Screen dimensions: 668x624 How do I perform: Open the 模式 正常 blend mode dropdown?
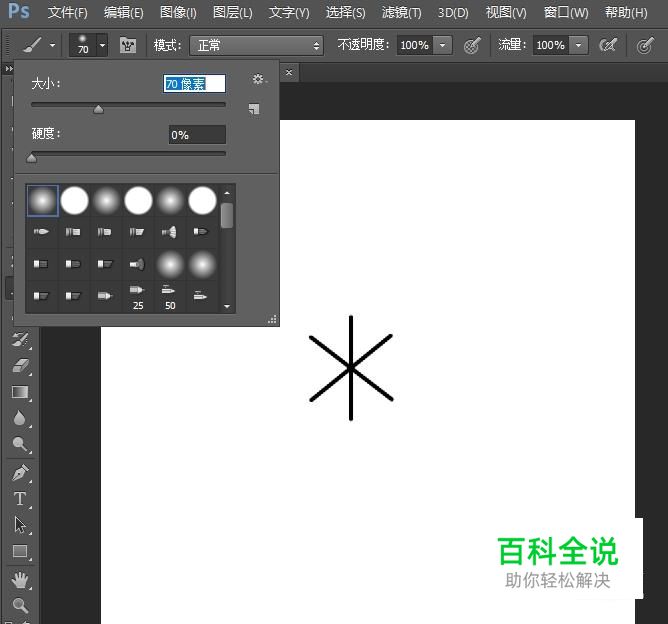pos(256,45)
